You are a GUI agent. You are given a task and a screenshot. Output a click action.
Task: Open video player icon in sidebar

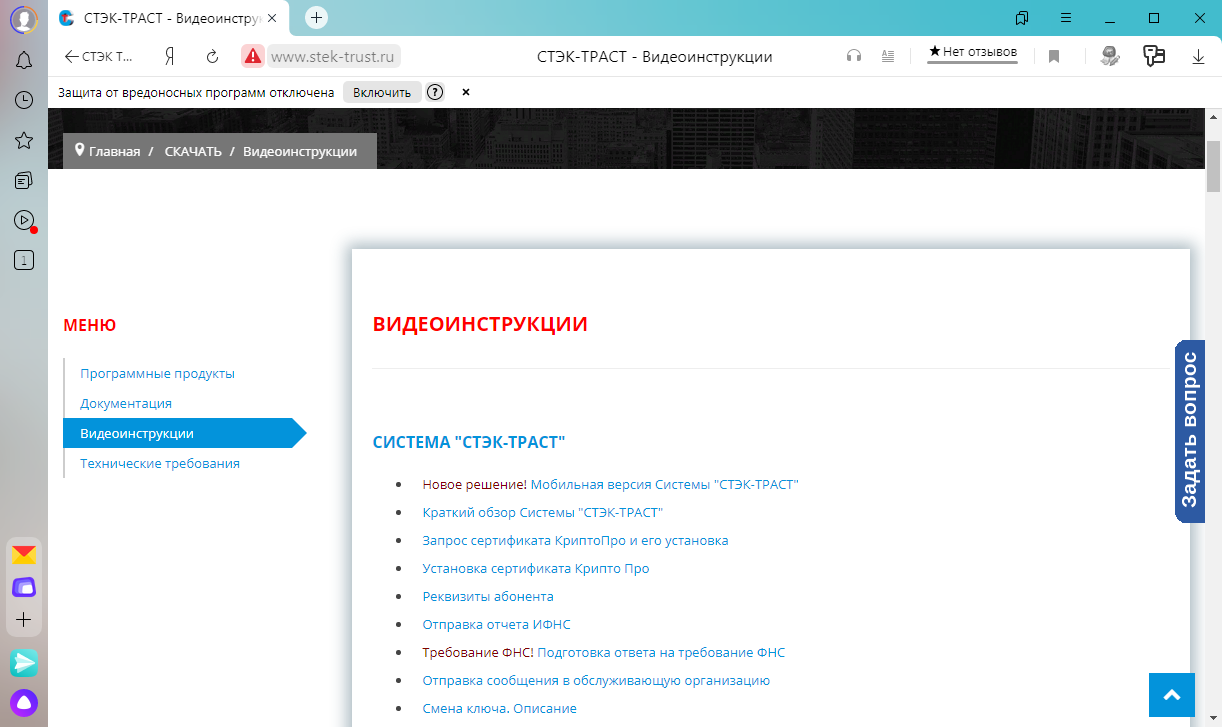[x=24, y=220]
